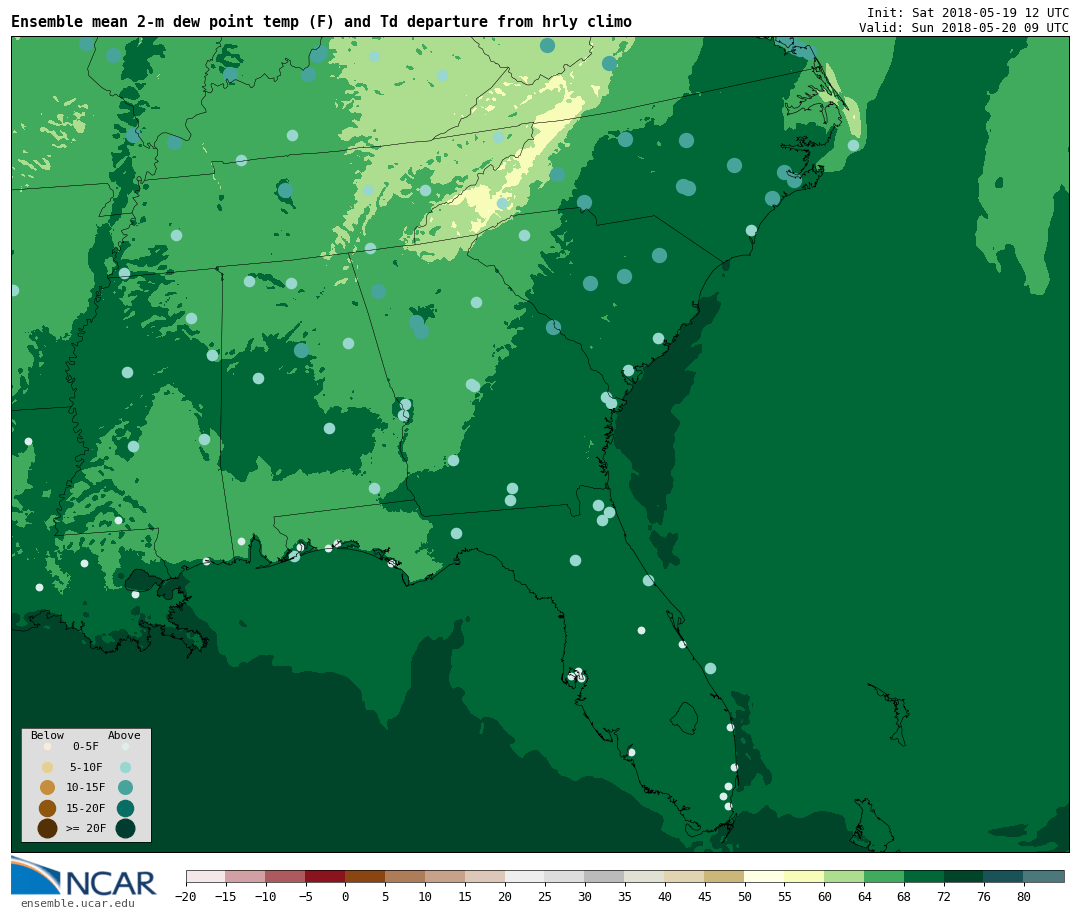1080x915 pixels.
Task: Select the colorbar swatch between 10 and 15
Action: coord(445,876)
